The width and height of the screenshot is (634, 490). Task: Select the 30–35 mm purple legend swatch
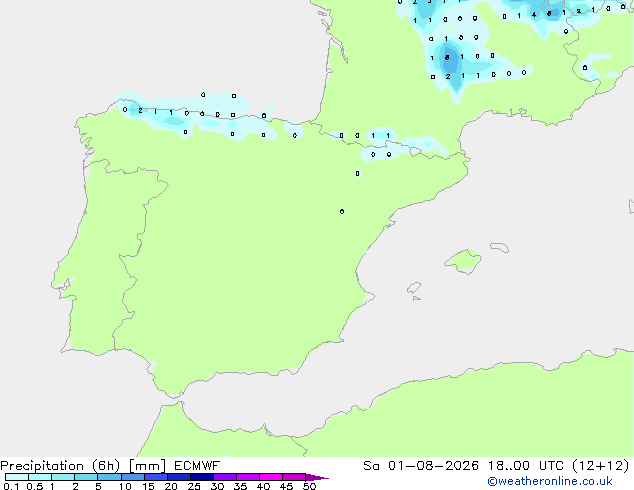225,477
